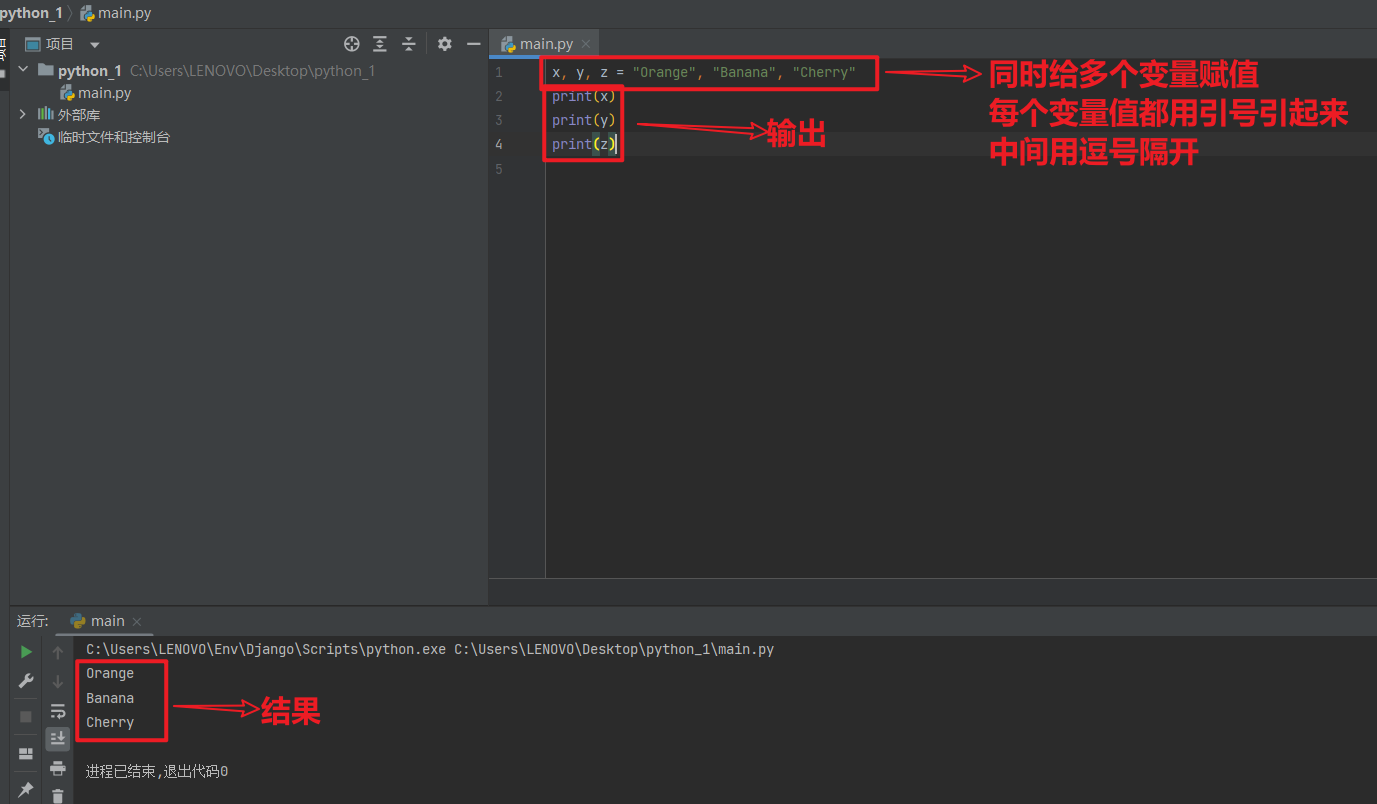Collapse the python_1 project folder

coord(23,70)
